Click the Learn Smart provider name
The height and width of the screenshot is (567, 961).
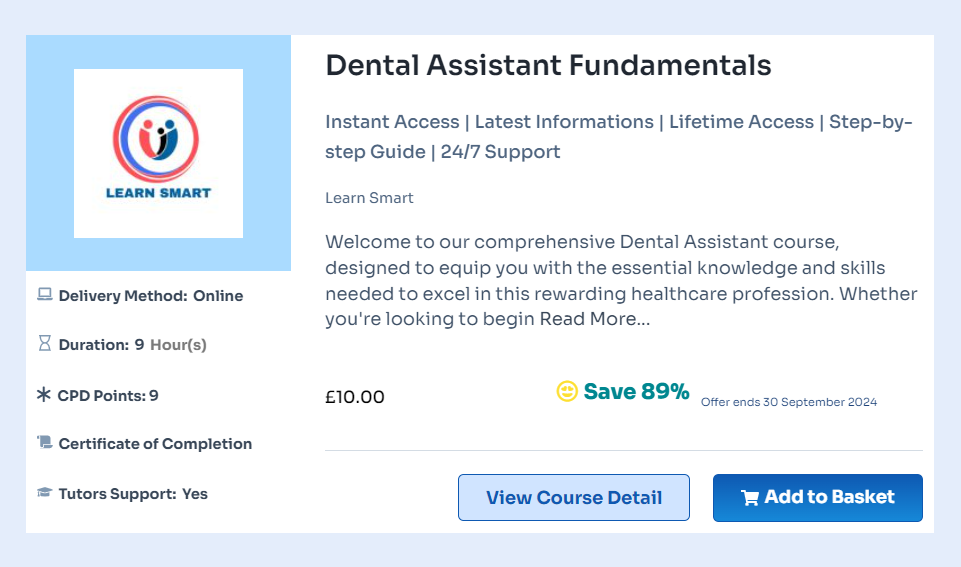(x=369, y=198)
